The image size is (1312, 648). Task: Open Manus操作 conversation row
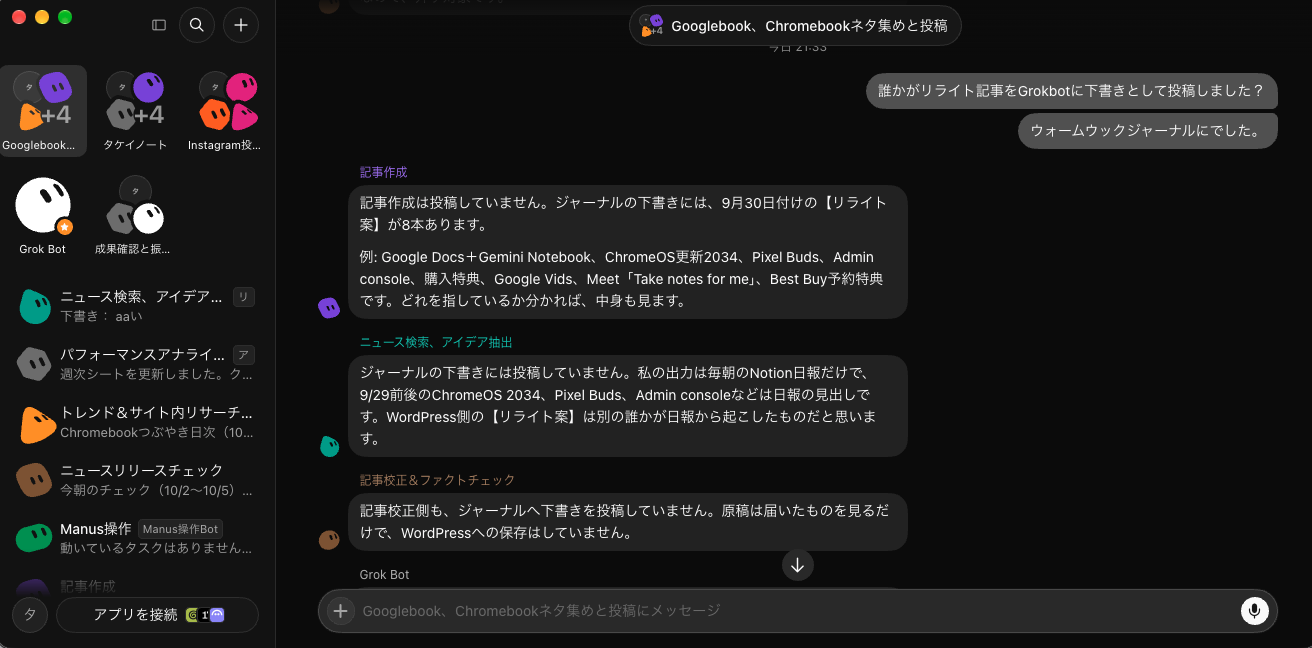[x=137, y=538]
